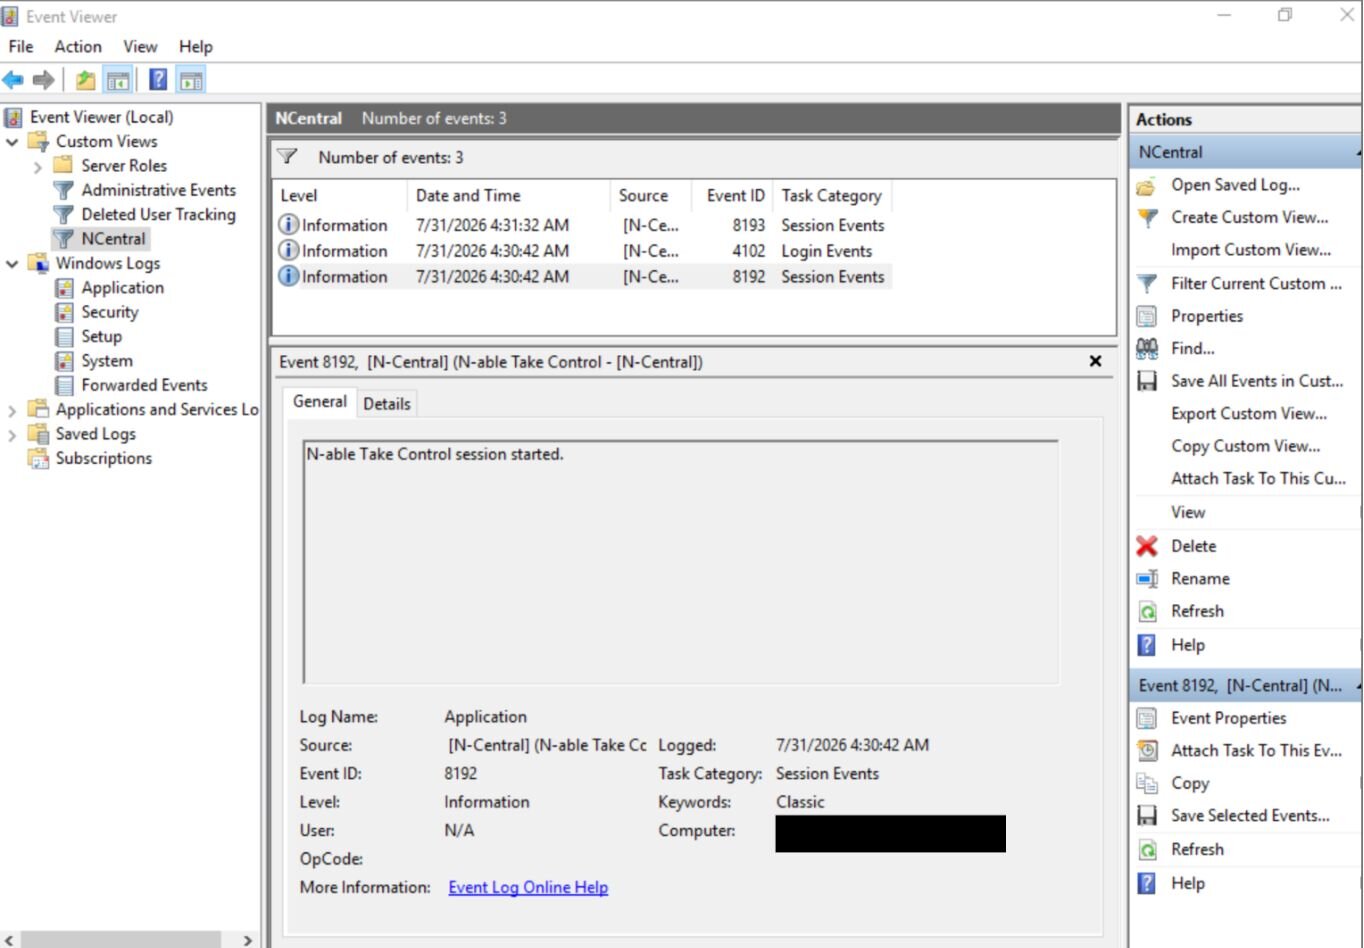Switch to the Details tab
This screenshot has height=948, width=1364.
[x=387, y=404]
